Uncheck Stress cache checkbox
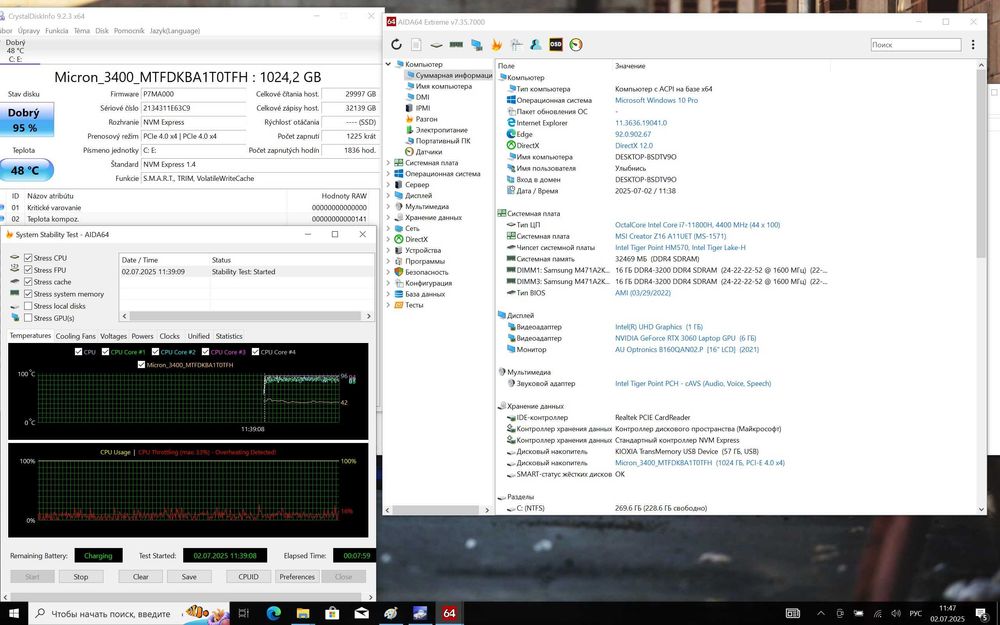Viewport: 1000px width, 625px height. click(x=28, y=282)
